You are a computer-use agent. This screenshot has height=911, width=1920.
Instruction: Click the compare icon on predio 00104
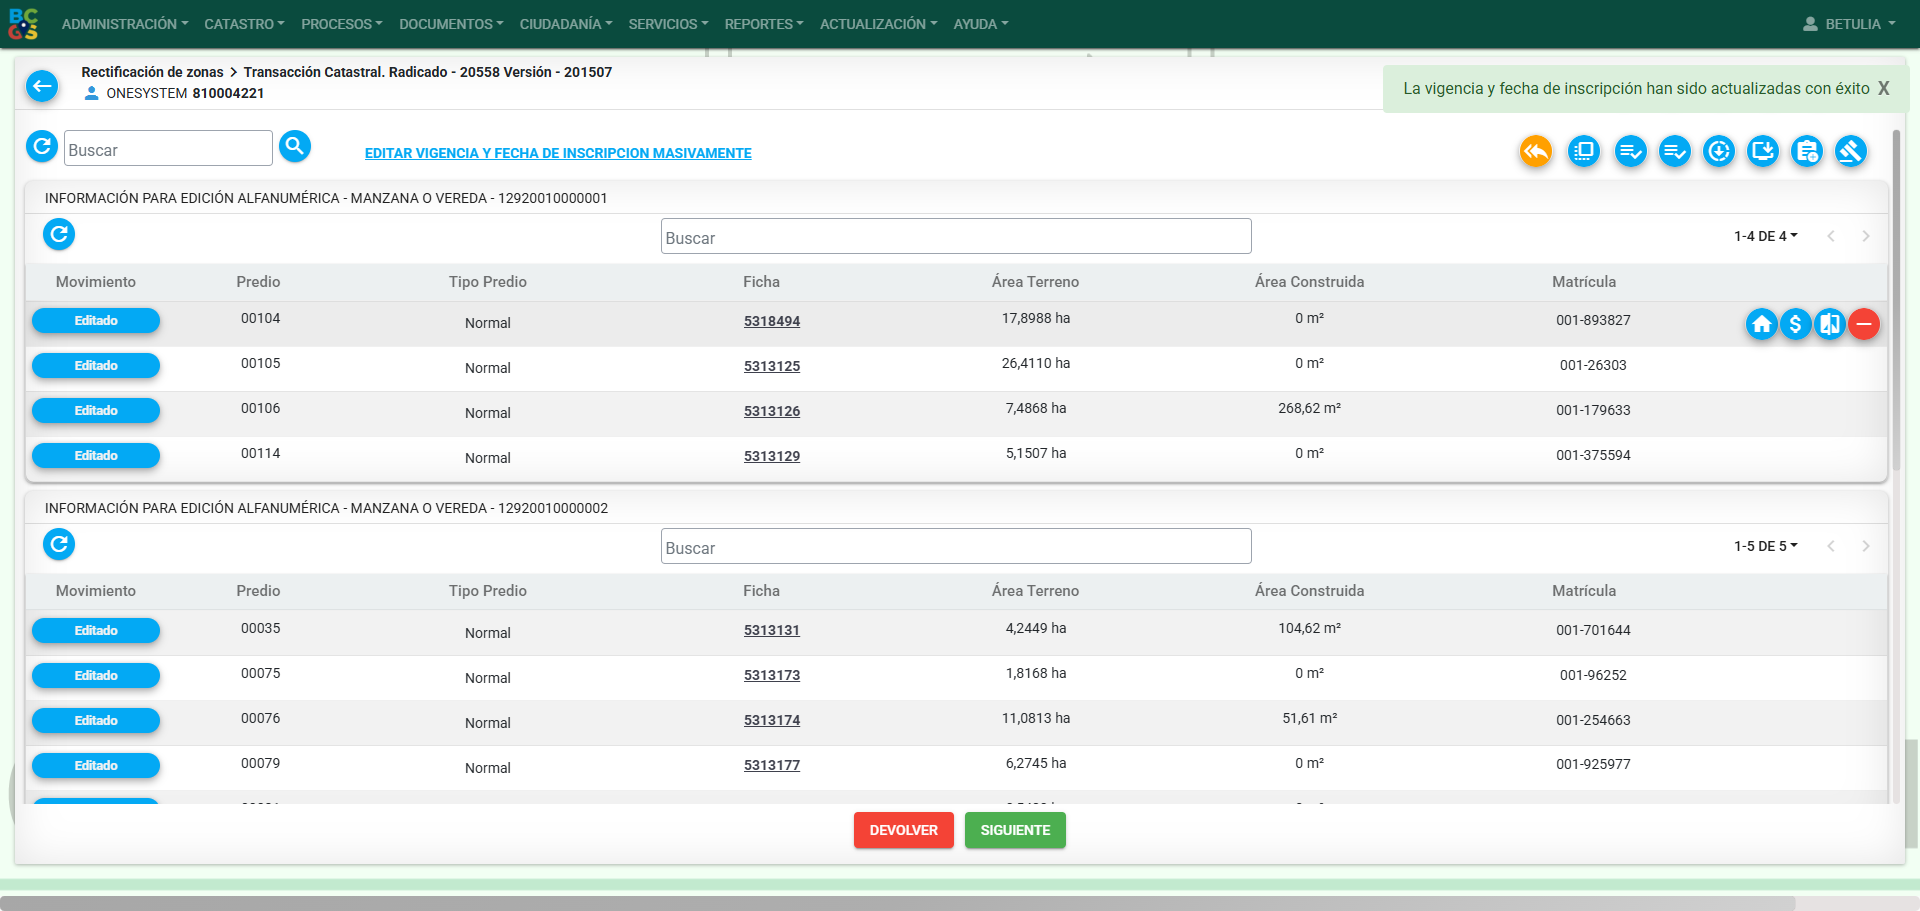1830,324
